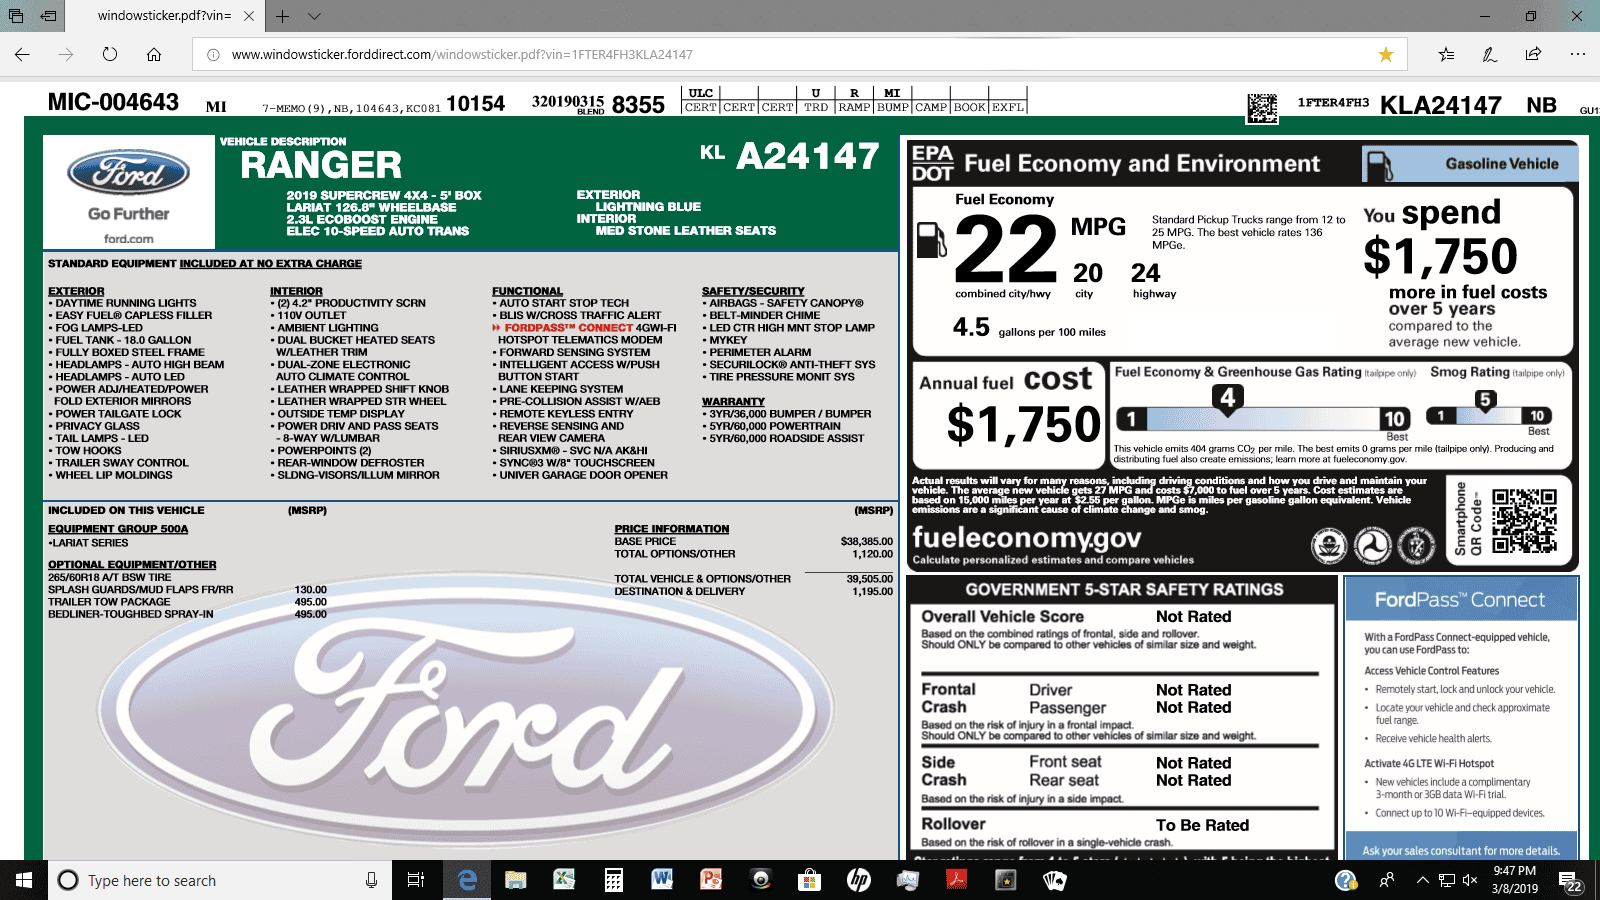The height and width of the screenshot is (900, 1600).
Task: Go to the browser home page
Action: (154, 54)
